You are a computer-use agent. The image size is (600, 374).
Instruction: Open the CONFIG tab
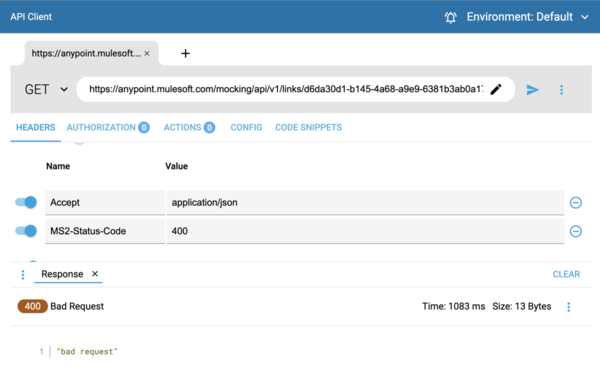246,127
